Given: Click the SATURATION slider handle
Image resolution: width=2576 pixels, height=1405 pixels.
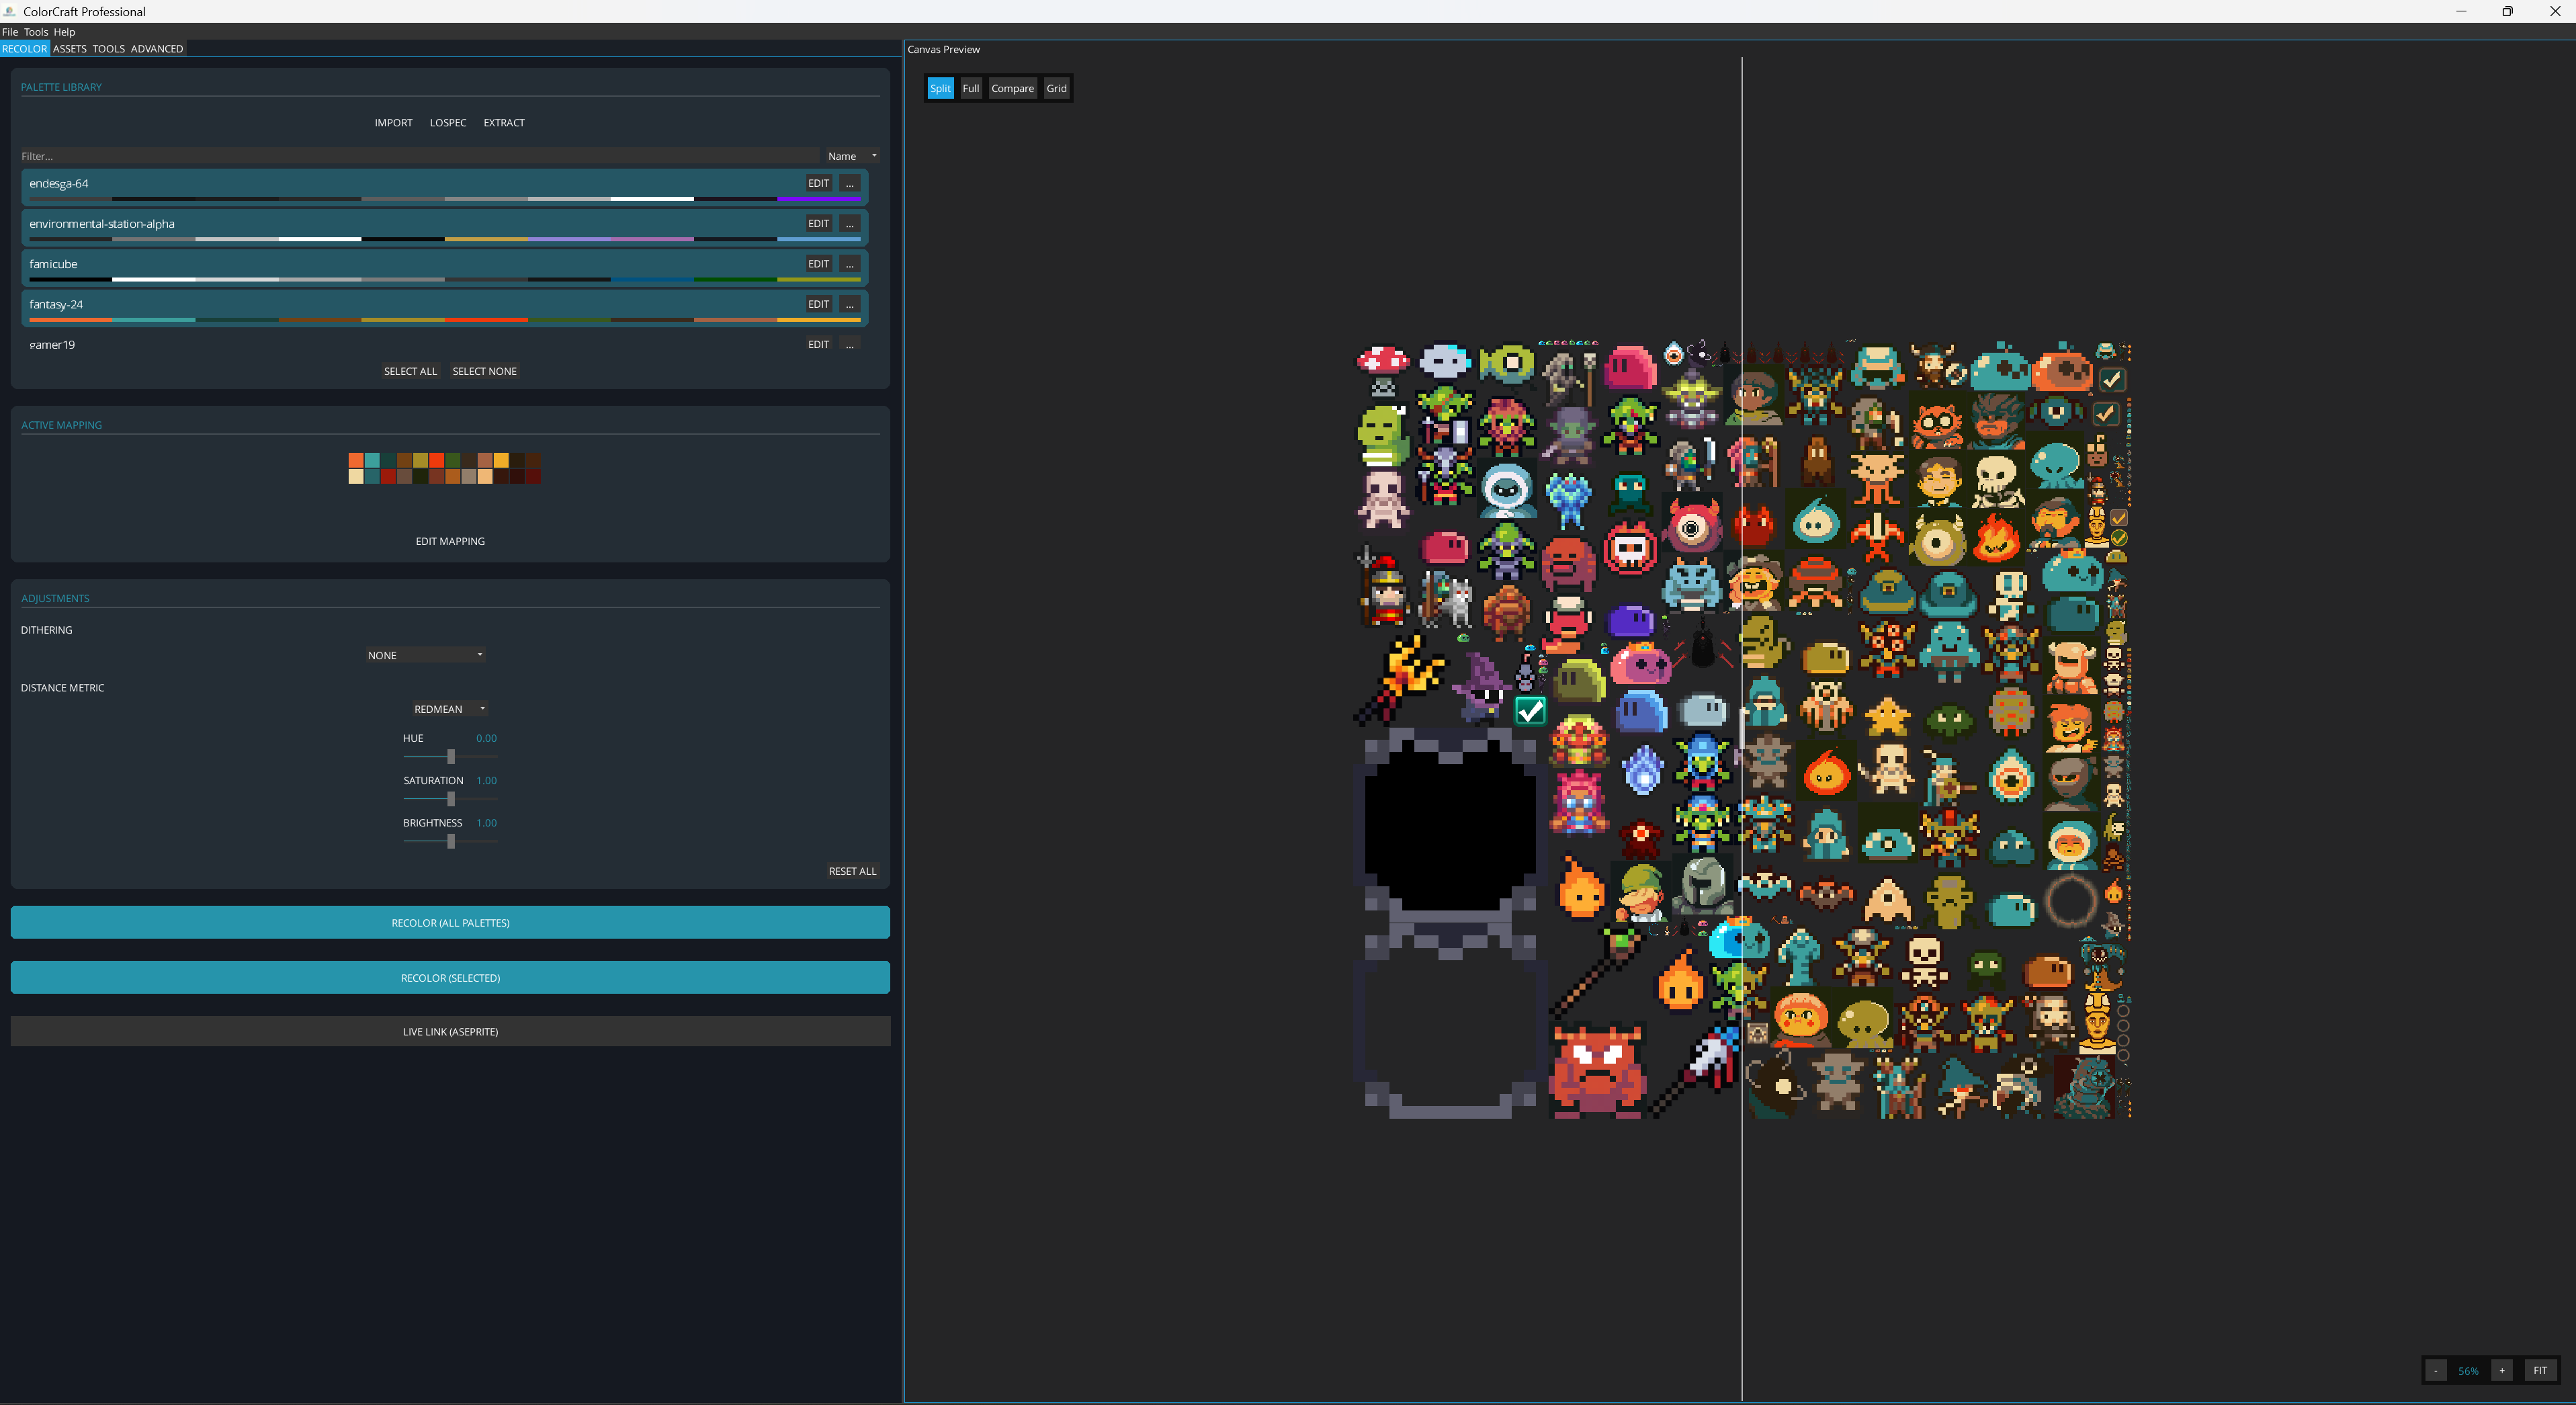Looking at the screenshot, I should [x=451, y=799].
